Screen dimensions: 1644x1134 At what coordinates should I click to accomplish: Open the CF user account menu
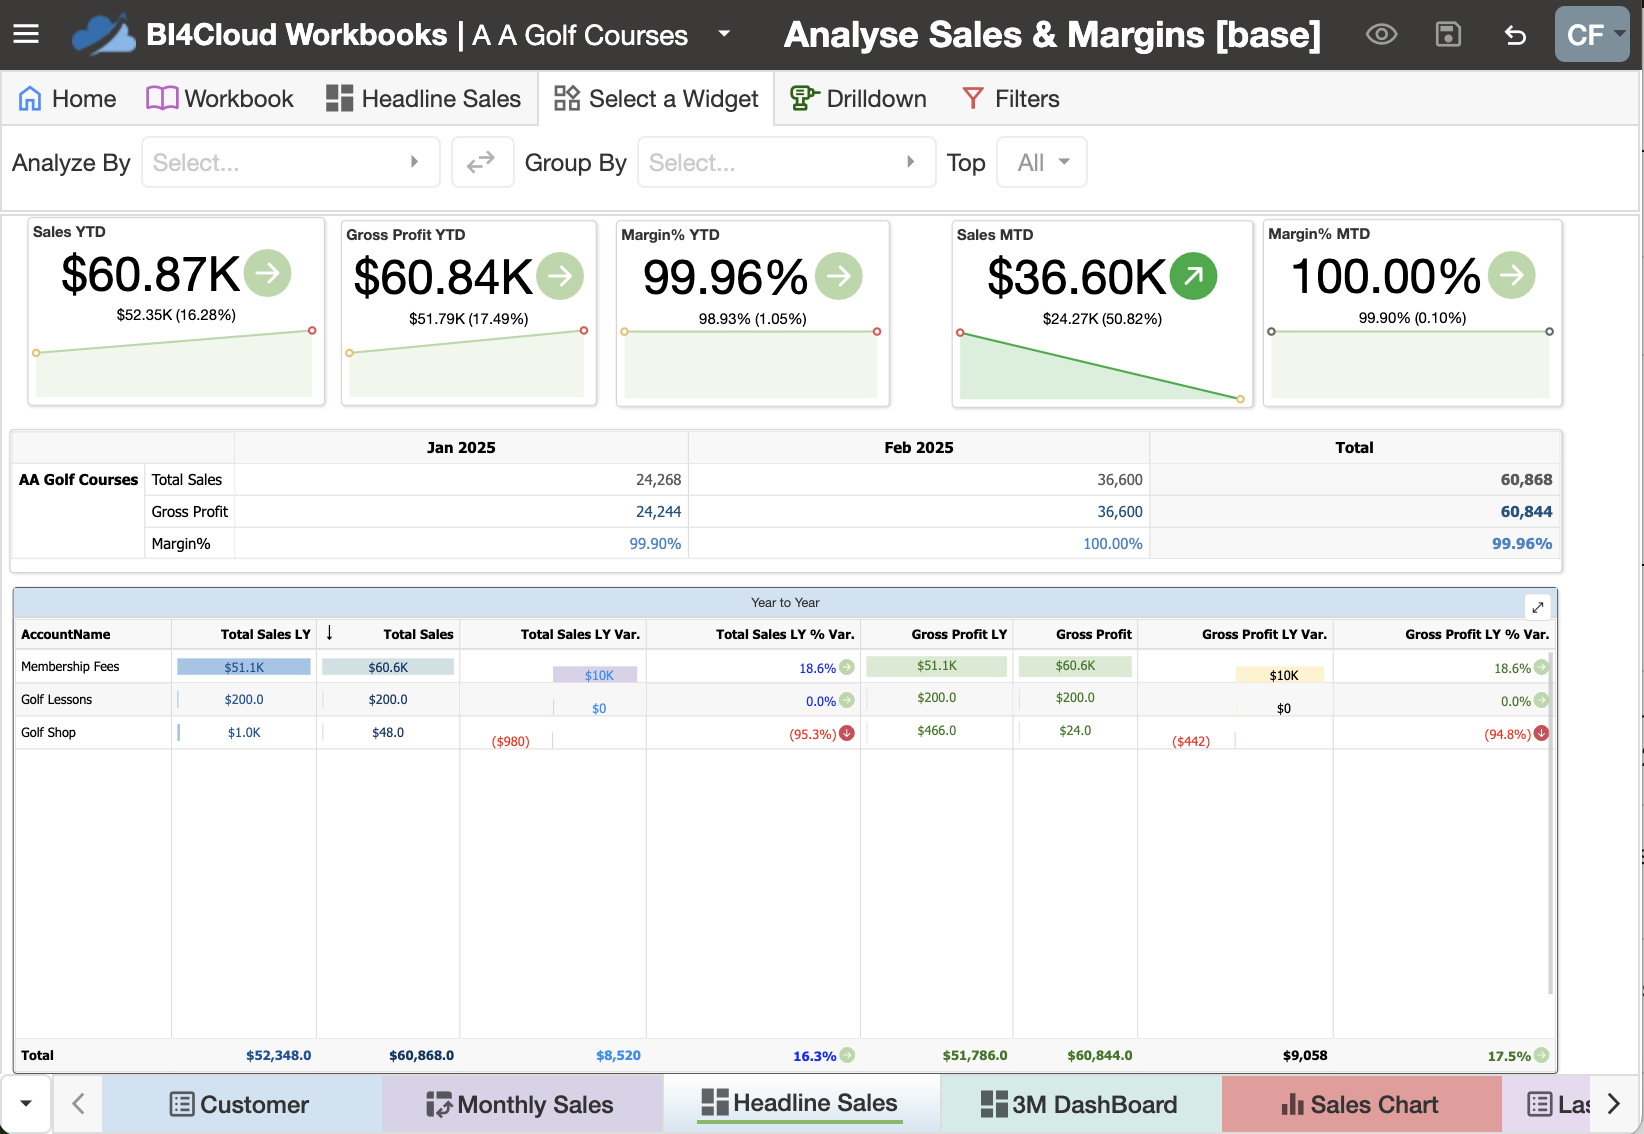(1592, 35)
